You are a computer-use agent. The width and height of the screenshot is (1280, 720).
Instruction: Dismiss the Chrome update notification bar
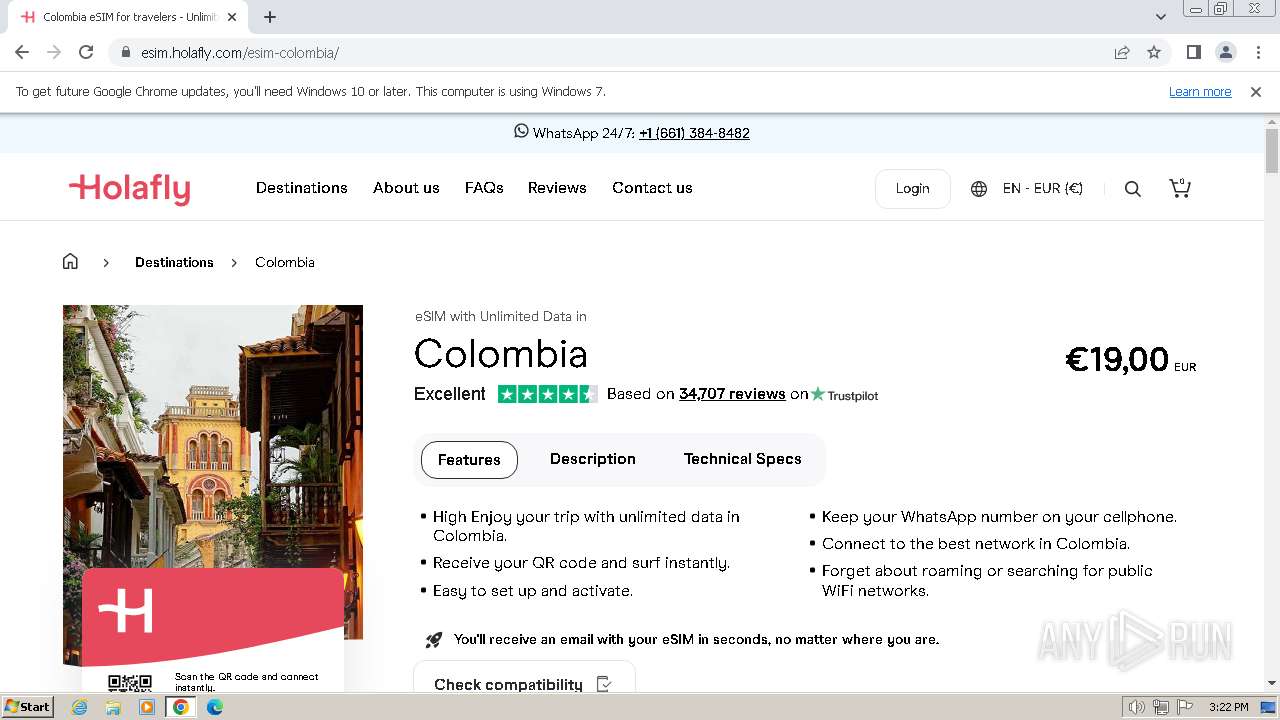pyautogui.click(x=1256, y=91)
